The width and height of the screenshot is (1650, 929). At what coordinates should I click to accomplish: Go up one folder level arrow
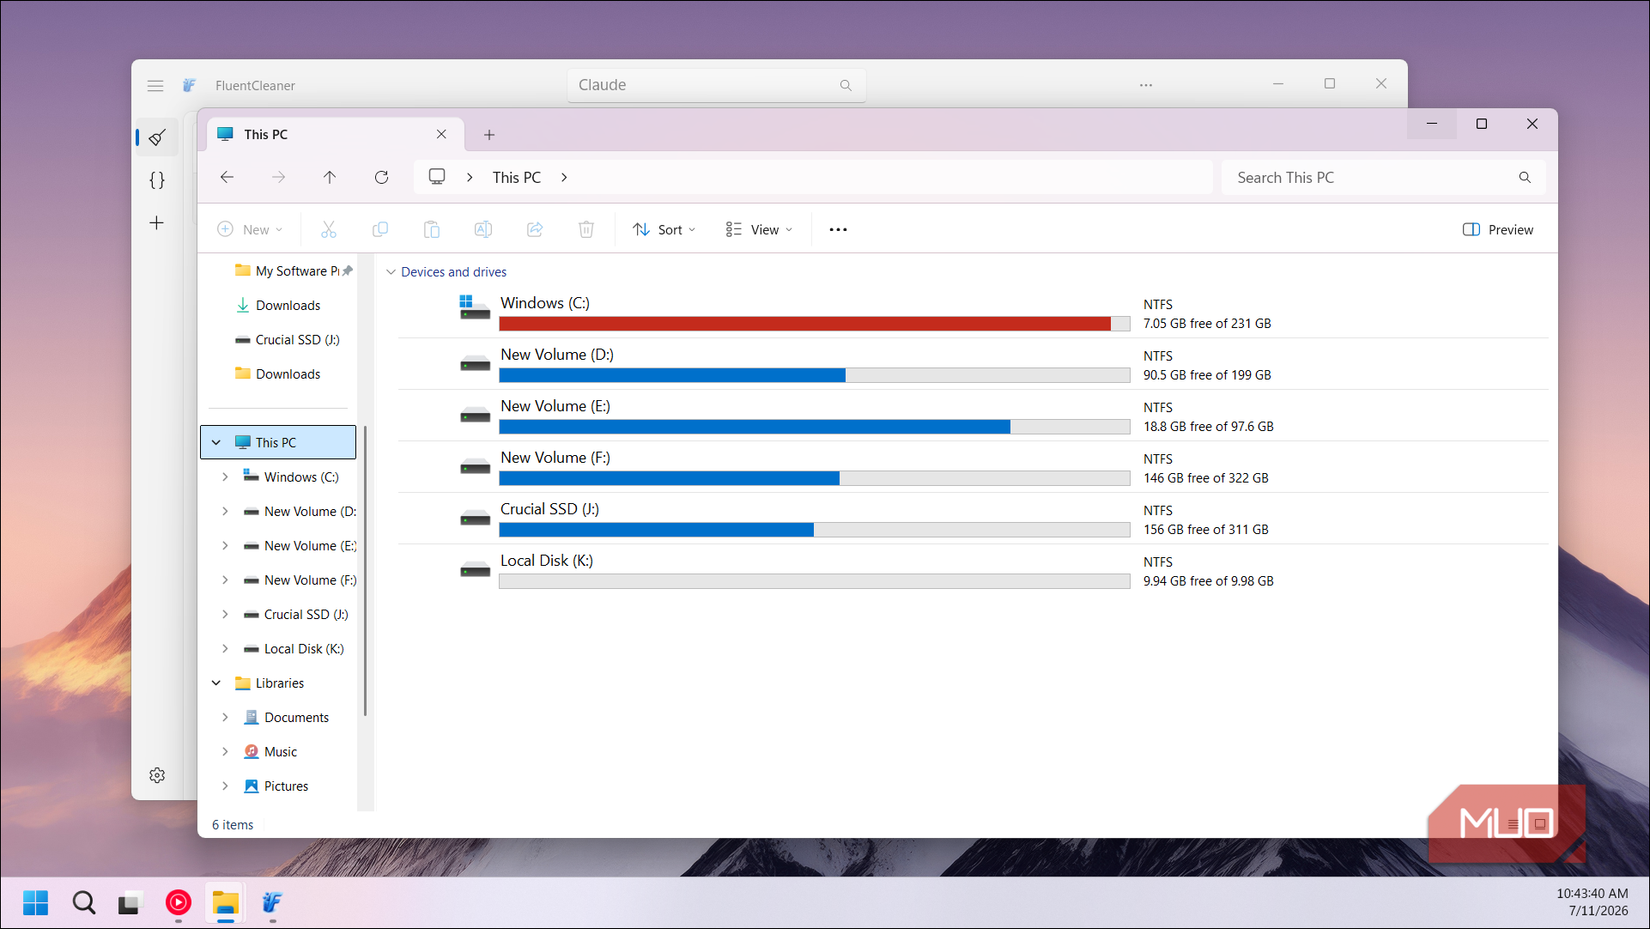(329, 177)
